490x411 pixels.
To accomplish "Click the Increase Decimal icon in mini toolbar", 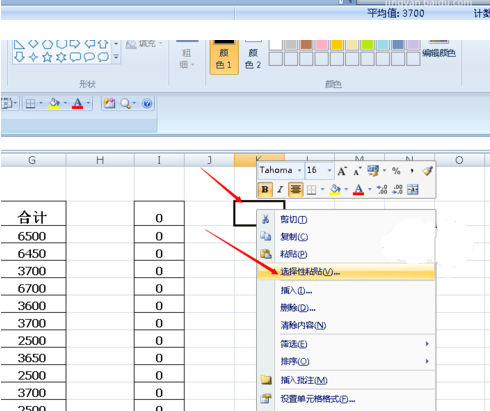I will [382, 190].
